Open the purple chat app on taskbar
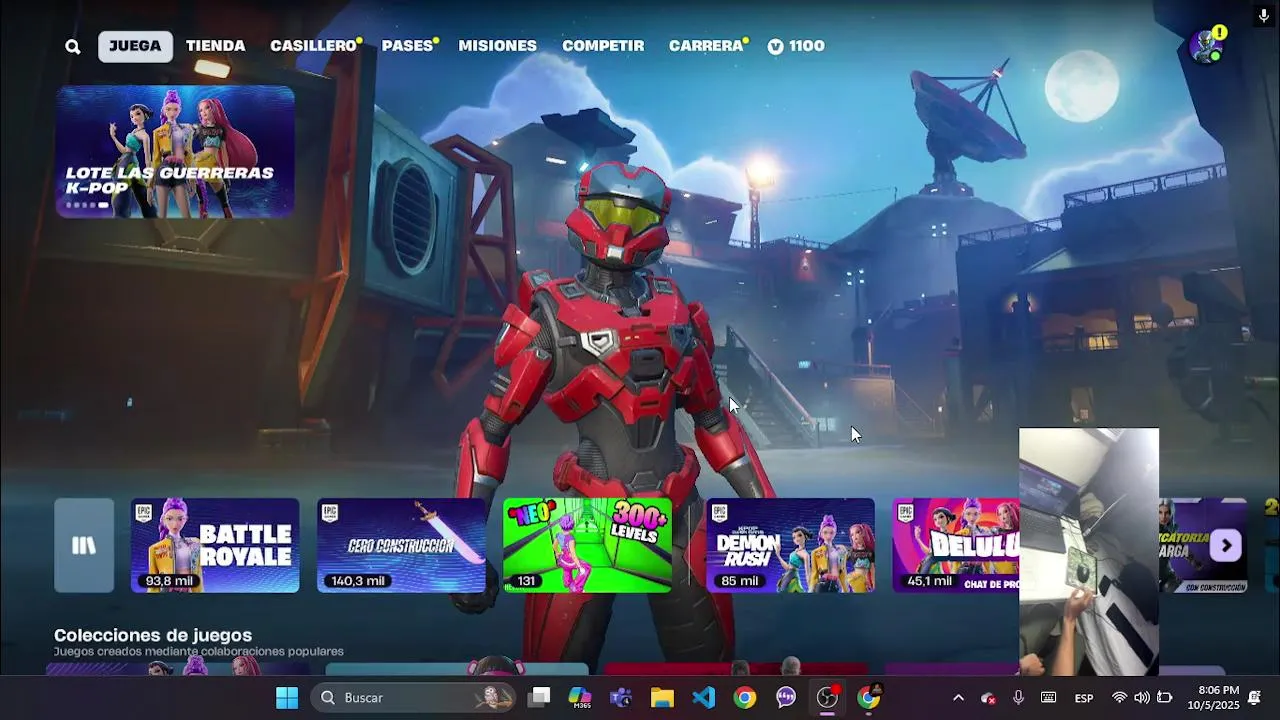Screen dimensions: 1280x720 click(x=786, y=697)
